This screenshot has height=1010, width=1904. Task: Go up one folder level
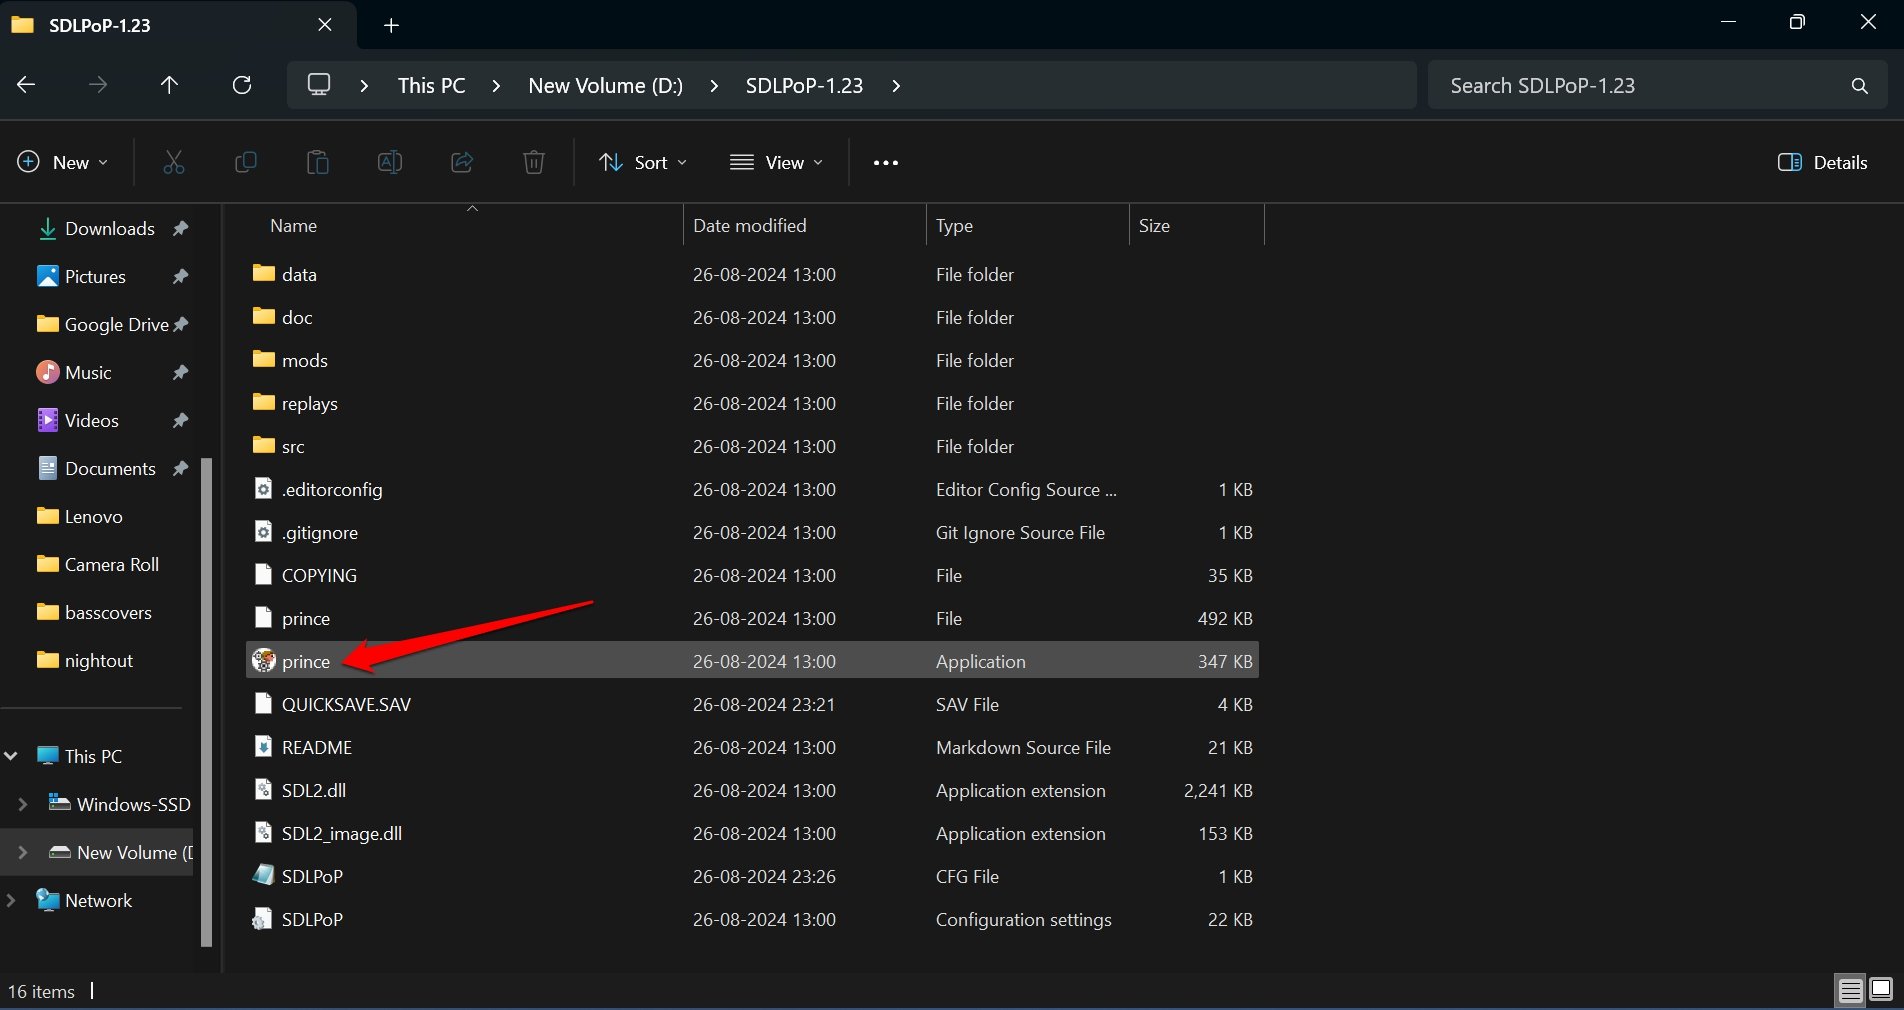click(169, 85)
